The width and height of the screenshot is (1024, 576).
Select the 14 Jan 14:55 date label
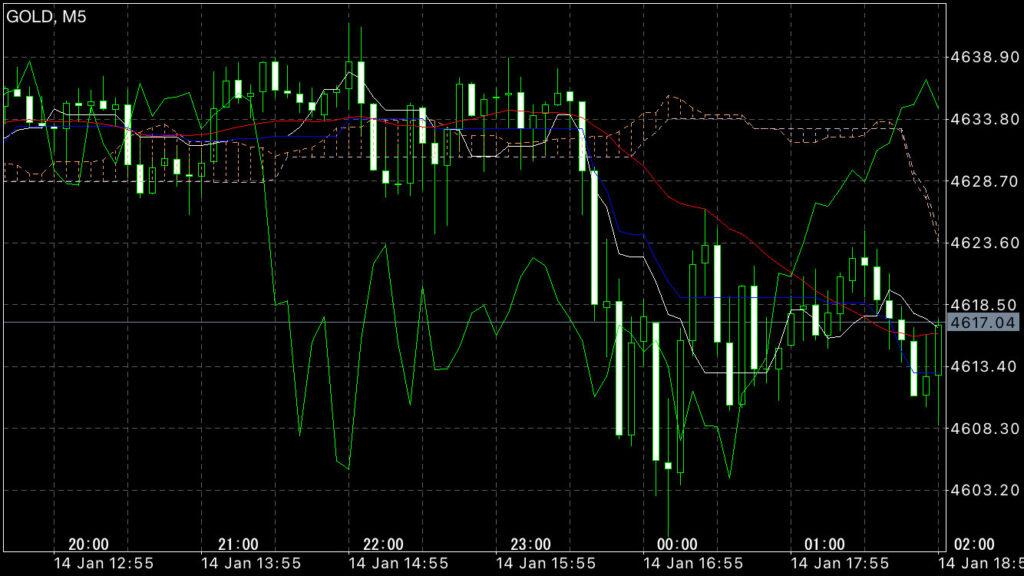[x=397, y=563]
